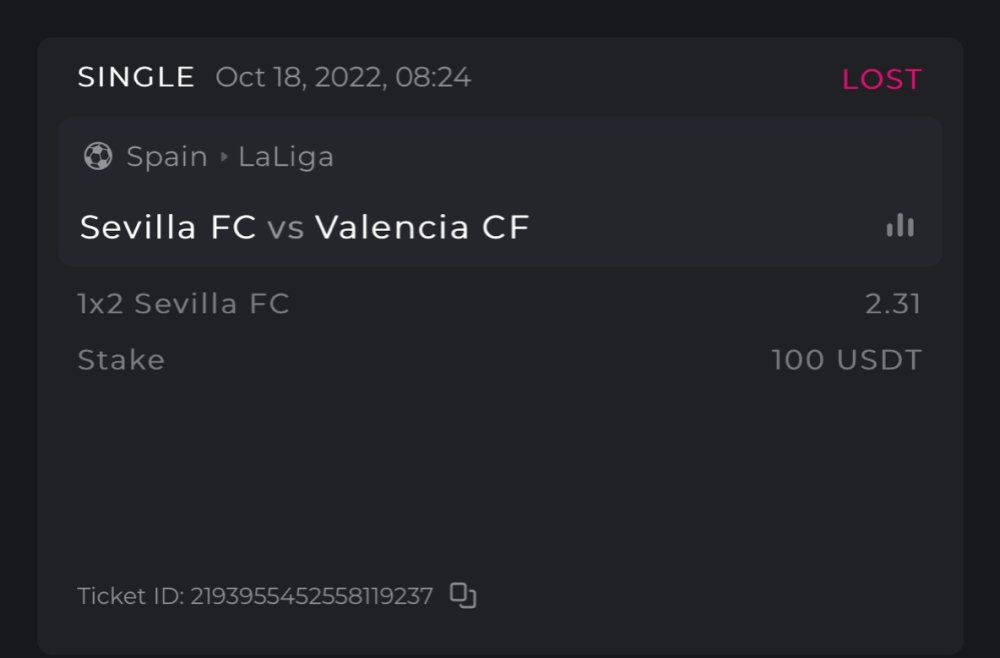This screenshot has width=1000, height=658.
Task: Click the arrow between Spain and LaLiga
Action: coord(223,157)
